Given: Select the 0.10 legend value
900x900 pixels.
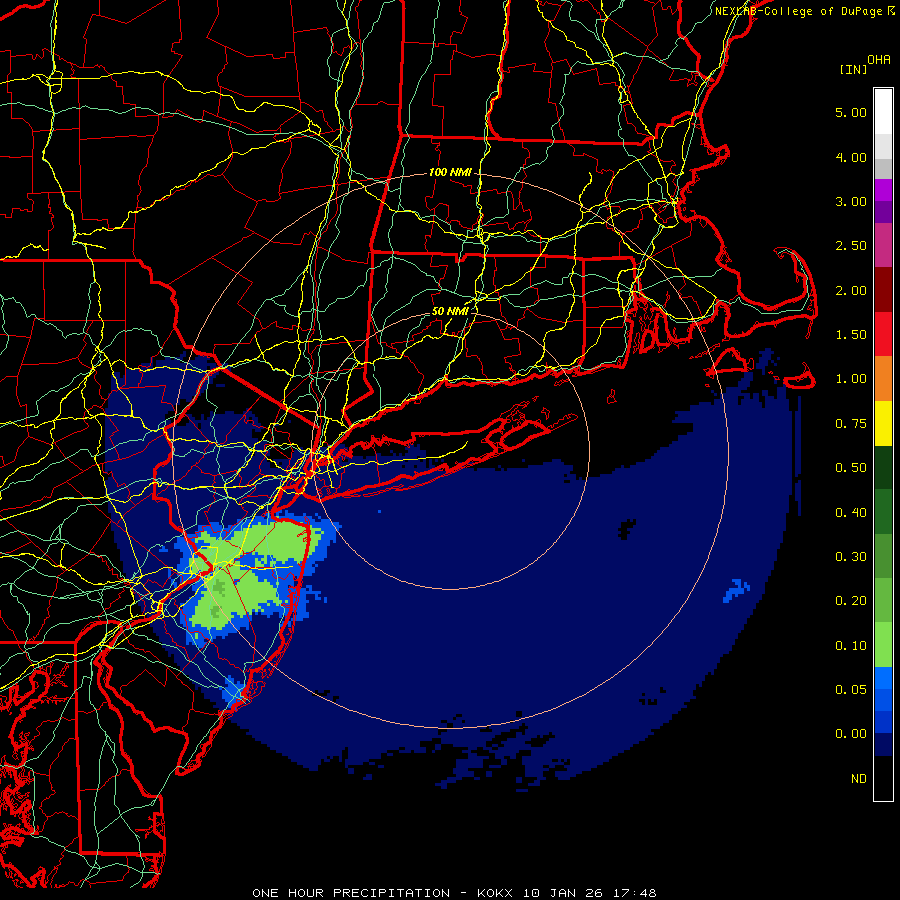Looking at the screenshot, I should 851,646.
